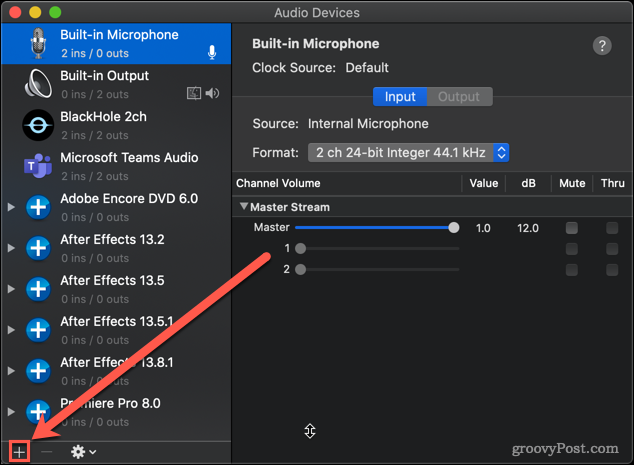Toggle Mute checkbox for channel 2
634x465 pixels.
pos(571,270)
